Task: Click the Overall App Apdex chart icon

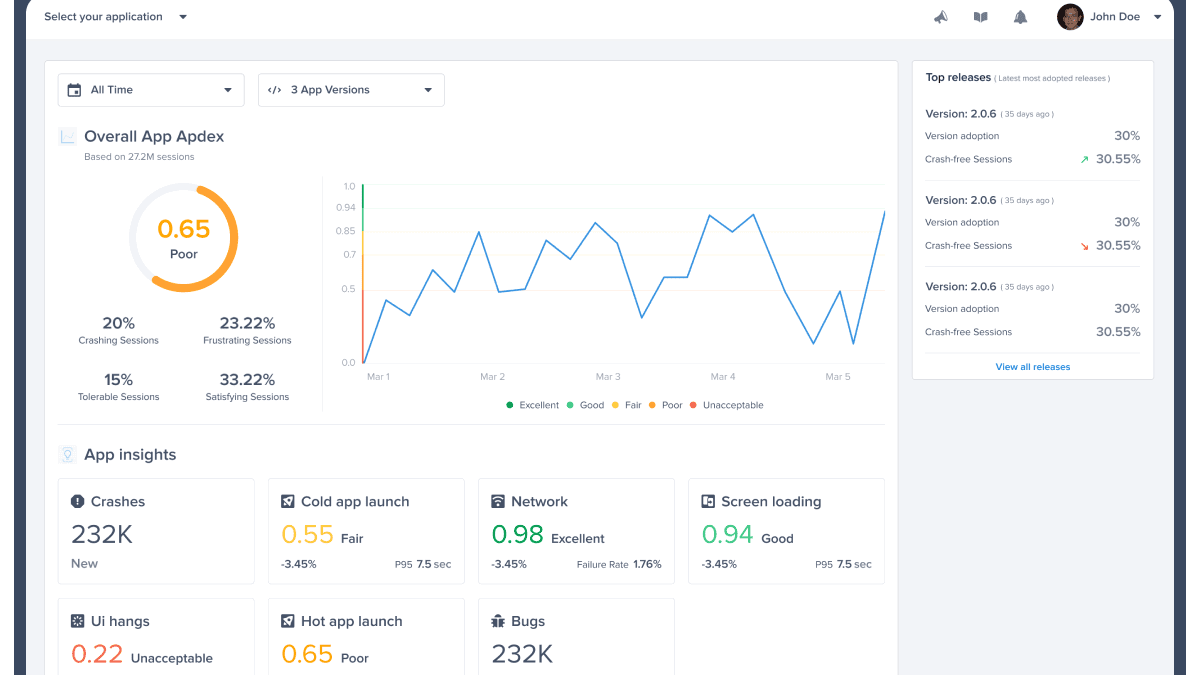Action: [67, 135]
